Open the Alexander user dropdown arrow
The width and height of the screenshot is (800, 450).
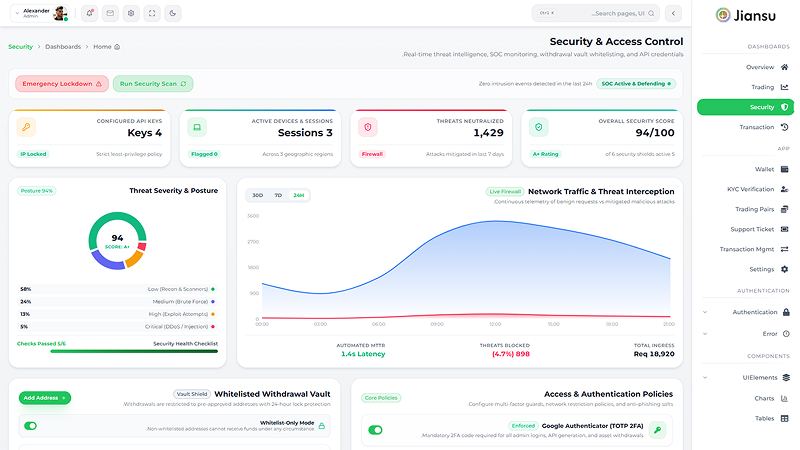pos(17,13)
